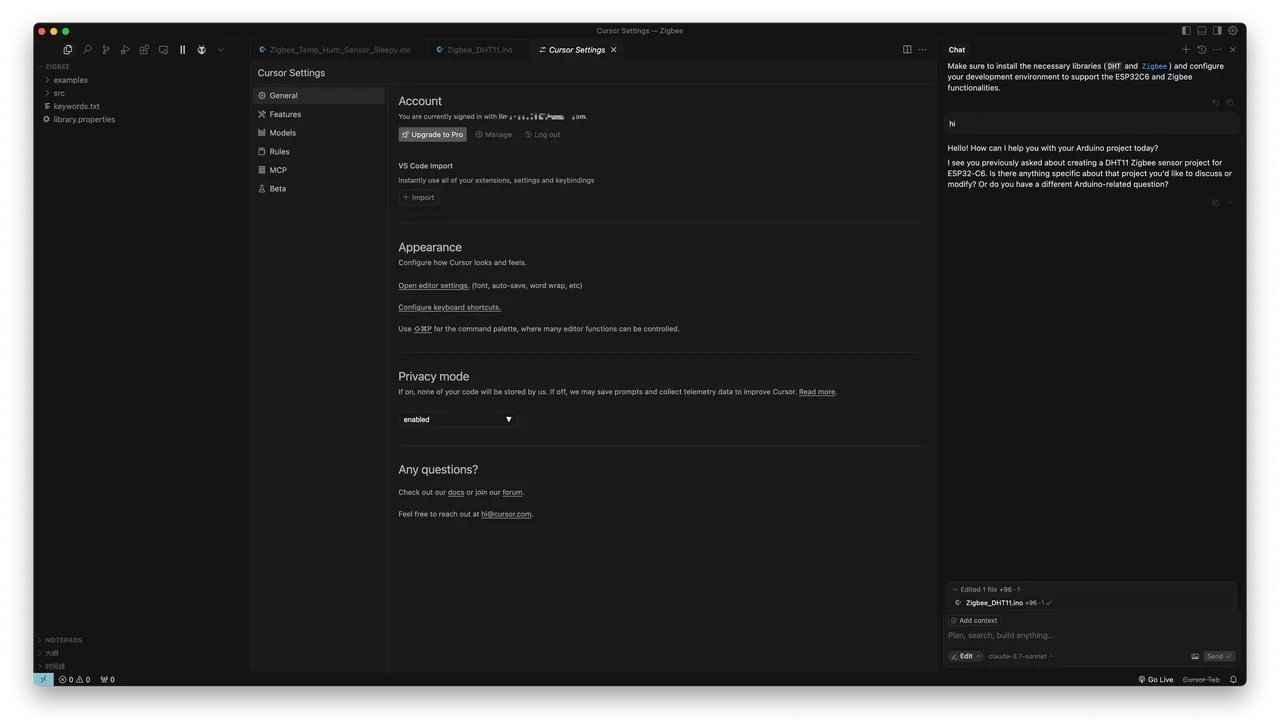Screen dimensions: 1280x720
Task: Click Add context in chat
Action: tap(973, 620)
